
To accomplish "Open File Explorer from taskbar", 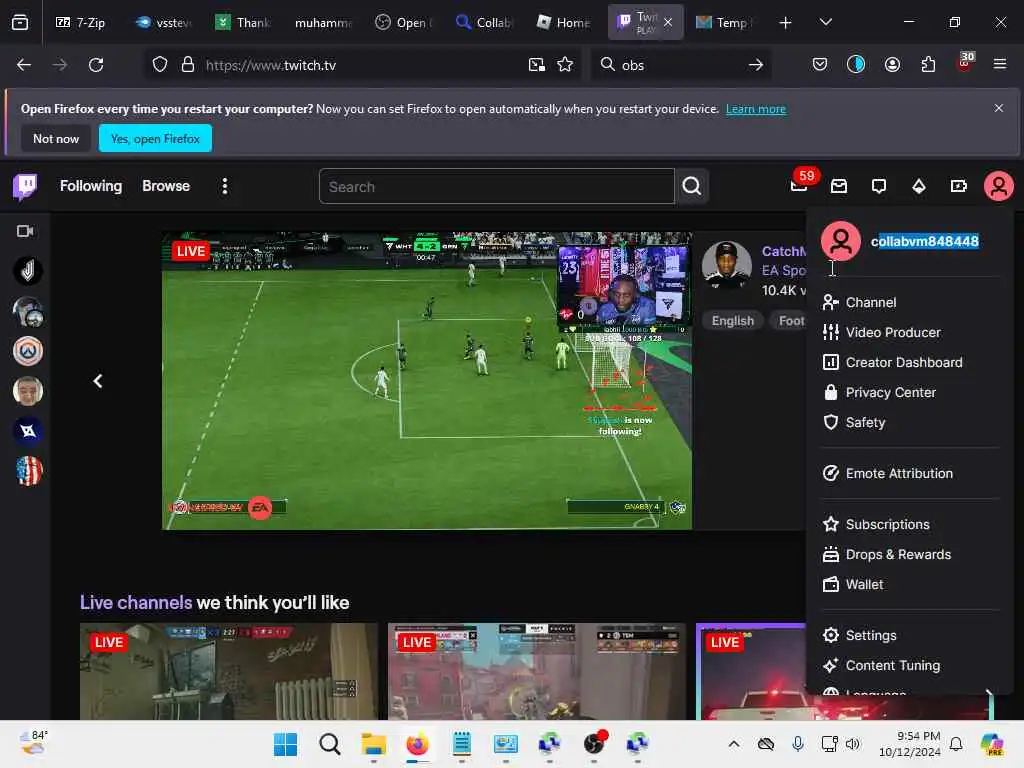I will [x=374, y=744].
